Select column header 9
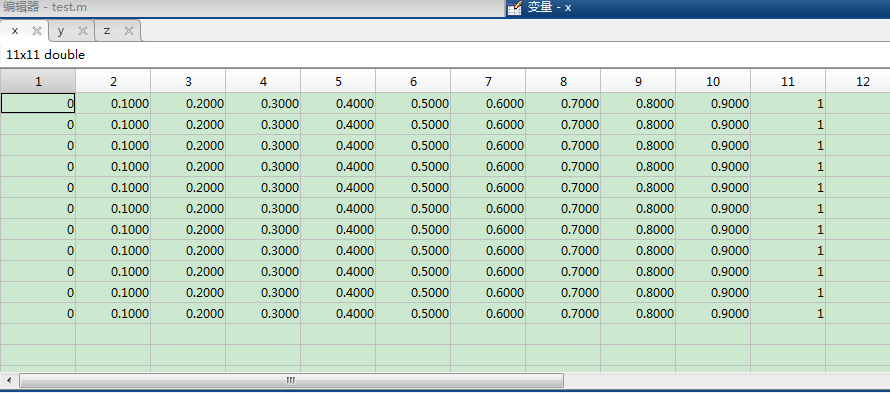Screen dimensions: 890x393 click(x=638, y=82)
